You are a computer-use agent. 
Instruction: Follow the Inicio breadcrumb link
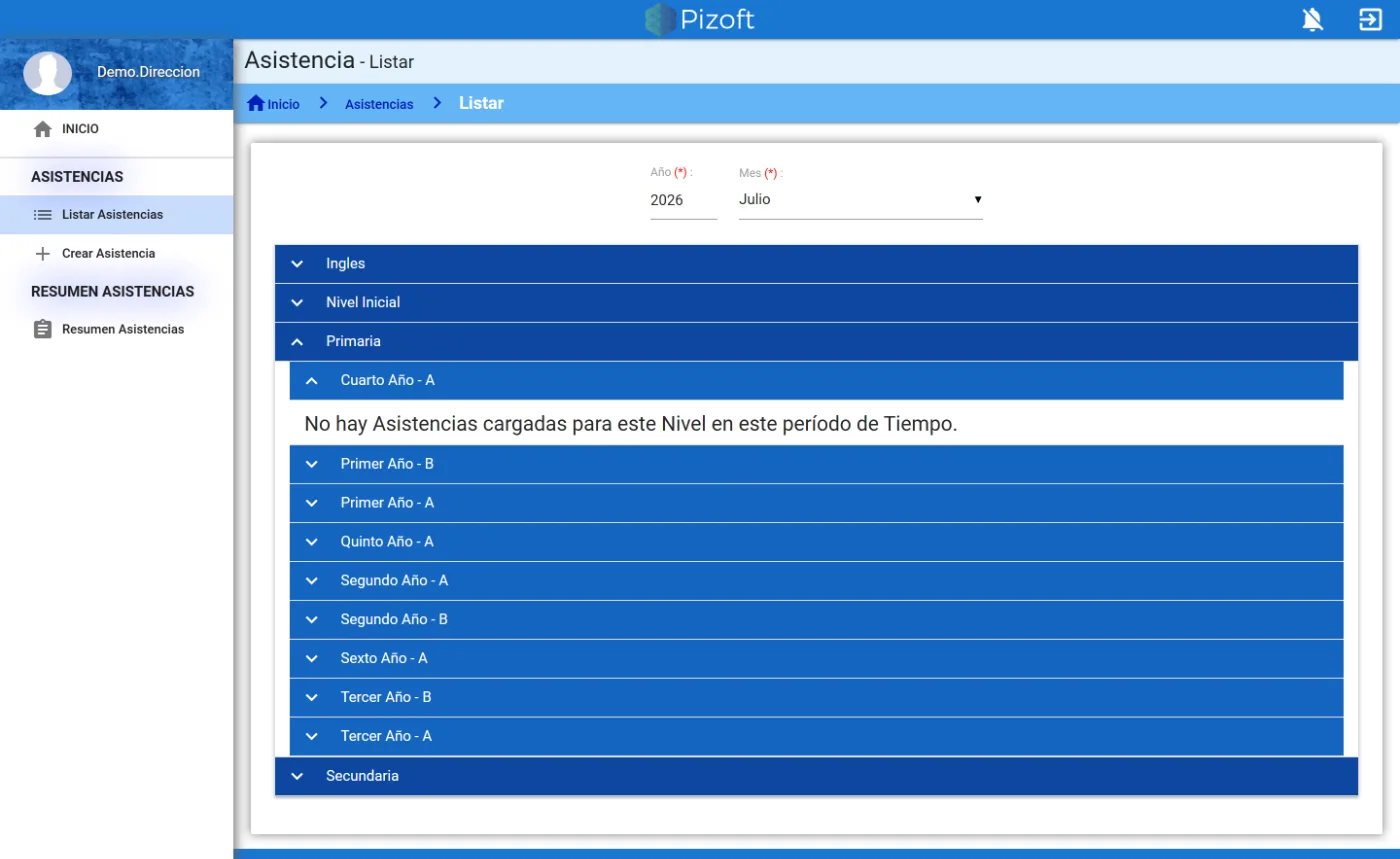pos(283,104)
